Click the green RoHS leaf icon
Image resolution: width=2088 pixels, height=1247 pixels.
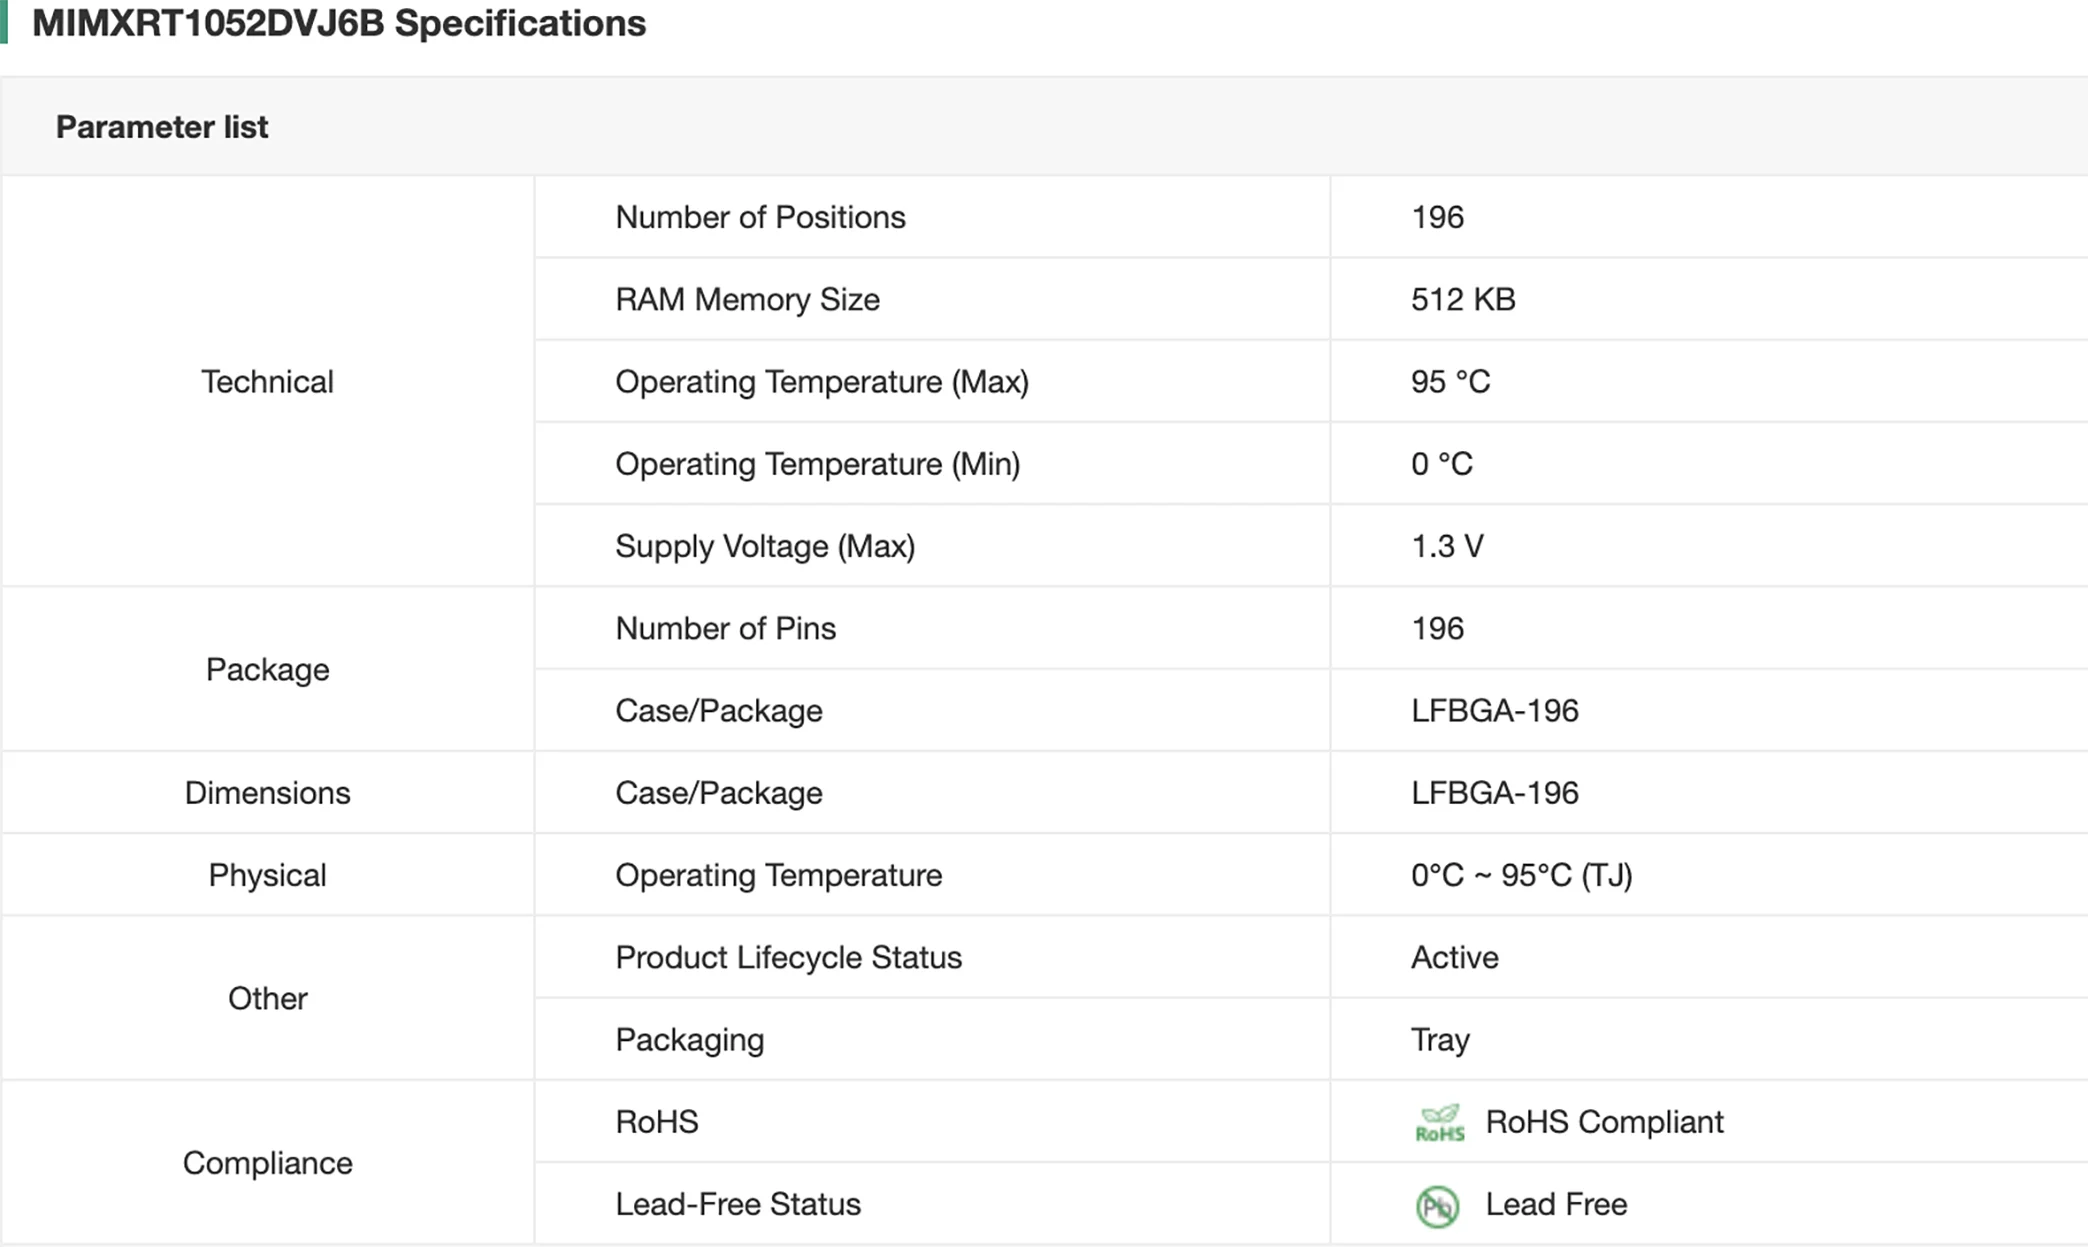[x=1439, y=1123]
